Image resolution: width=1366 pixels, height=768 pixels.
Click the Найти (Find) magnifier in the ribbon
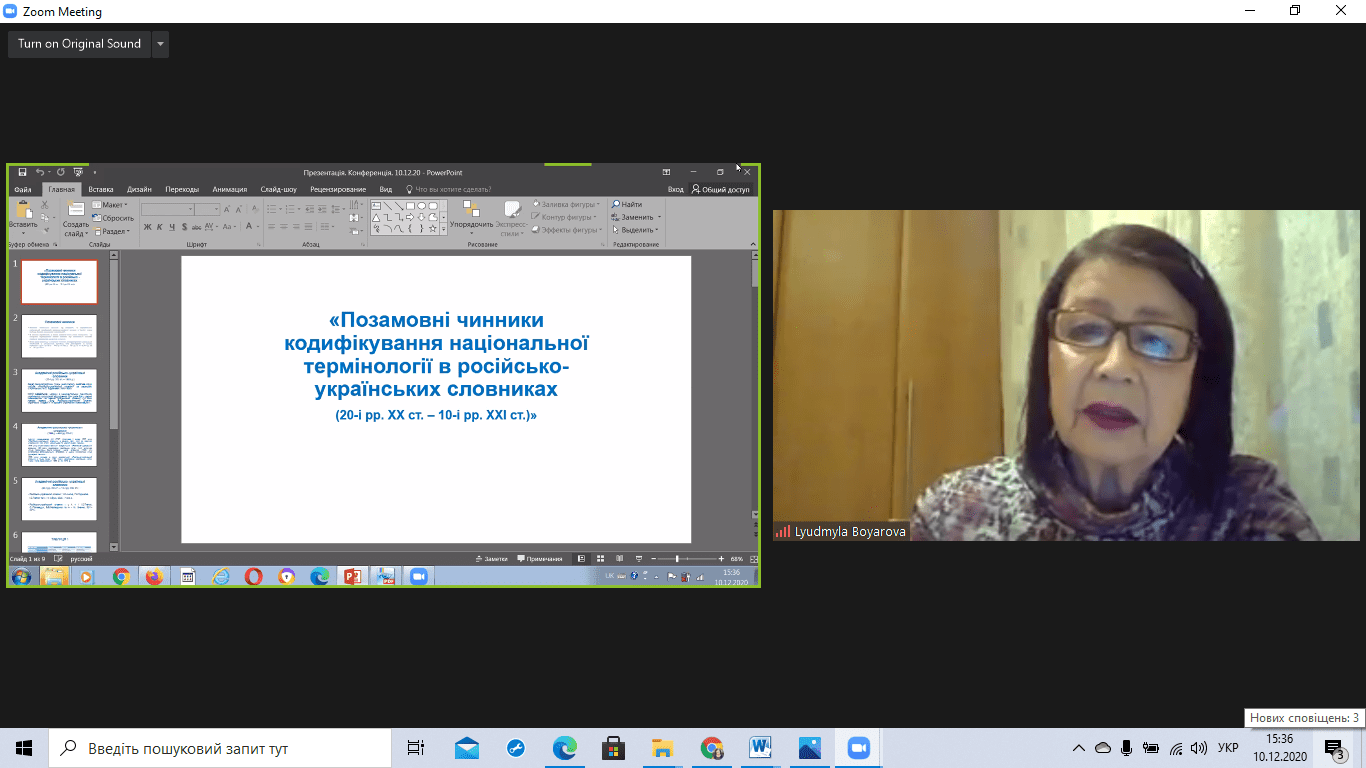617,204
